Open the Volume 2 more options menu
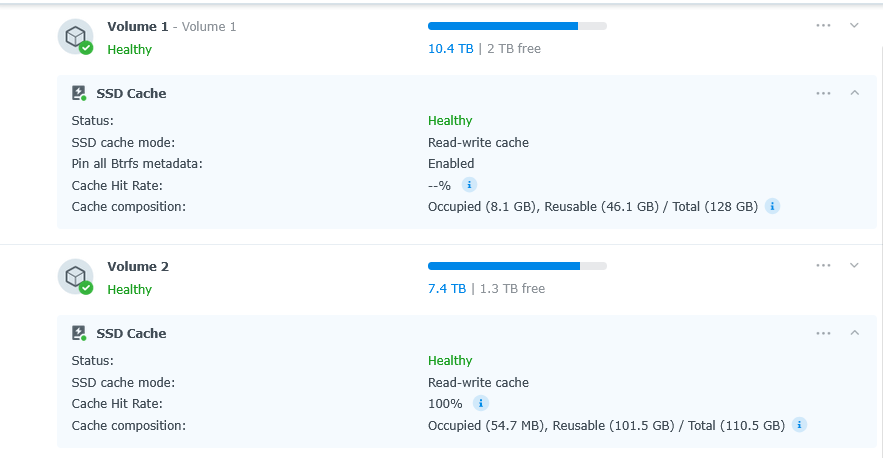The height and width of the screenshot is (458, 883). [x=823, y=266]
